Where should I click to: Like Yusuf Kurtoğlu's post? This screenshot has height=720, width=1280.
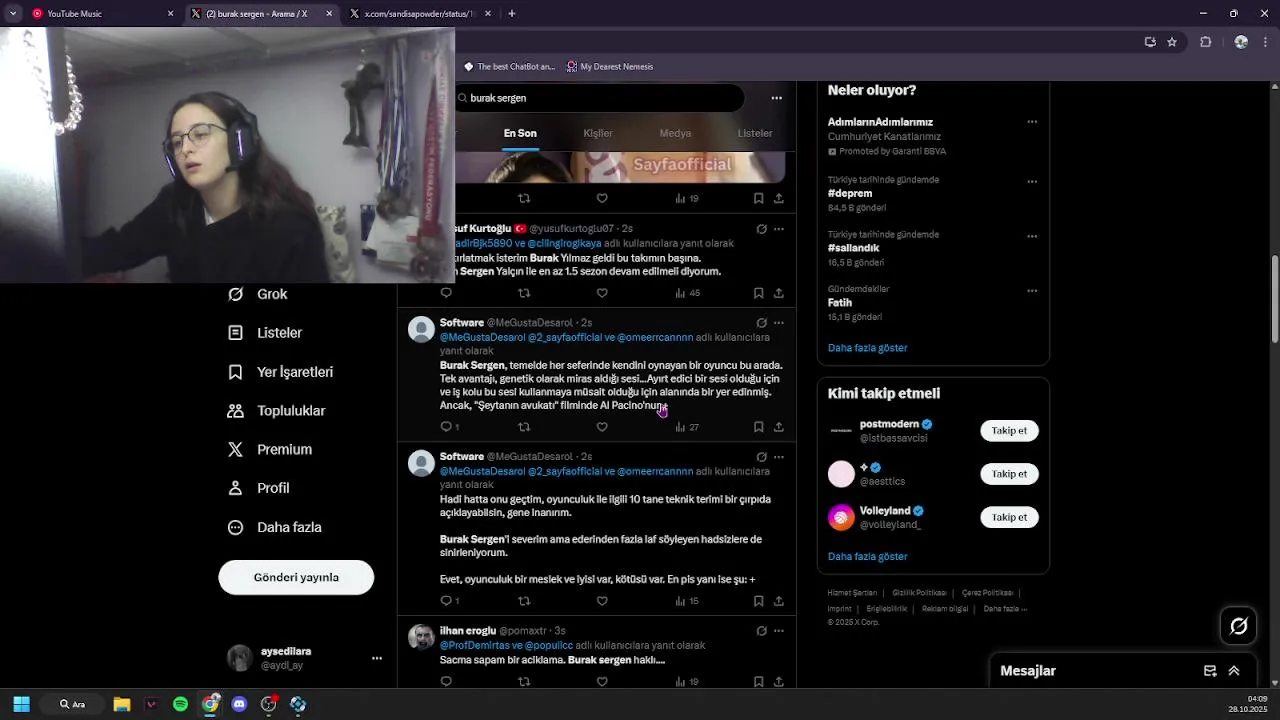point(602,293)
